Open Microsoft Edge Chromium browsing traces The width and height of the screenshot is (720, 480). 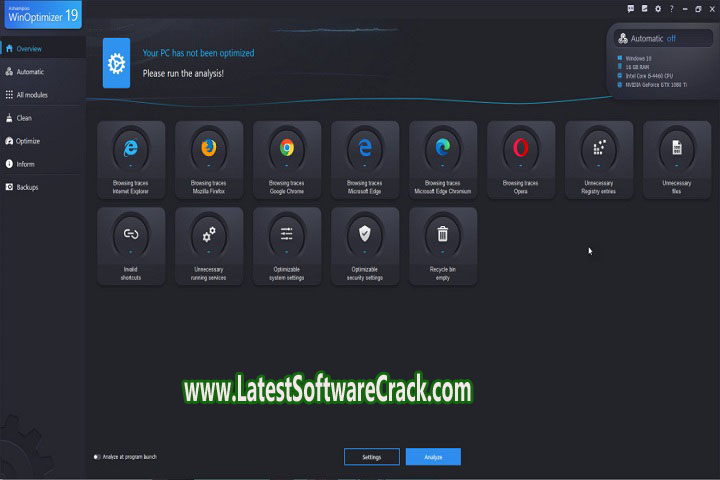click(x=443, y=154)
